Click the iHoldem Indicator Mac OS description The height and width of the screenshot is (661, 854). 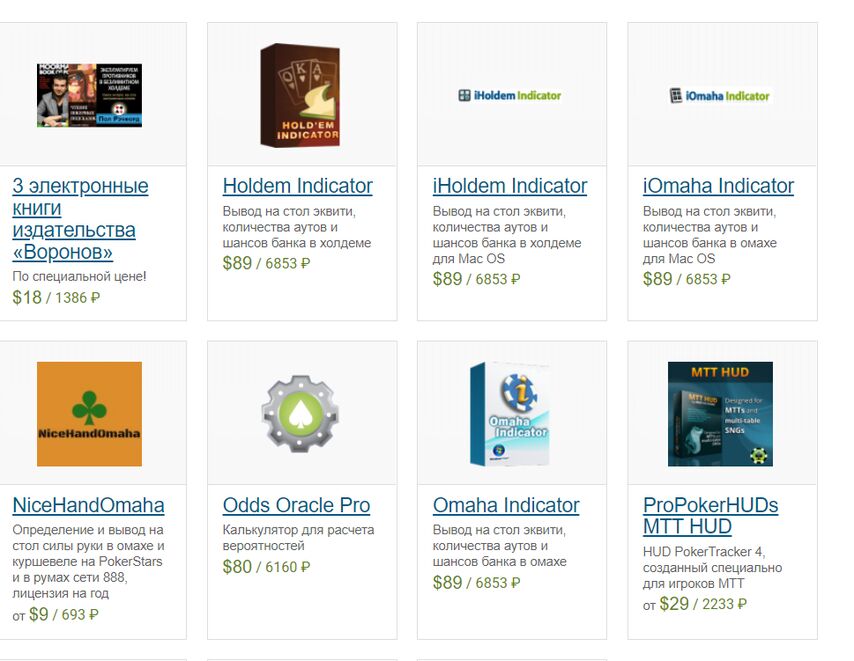coord(507,235)
